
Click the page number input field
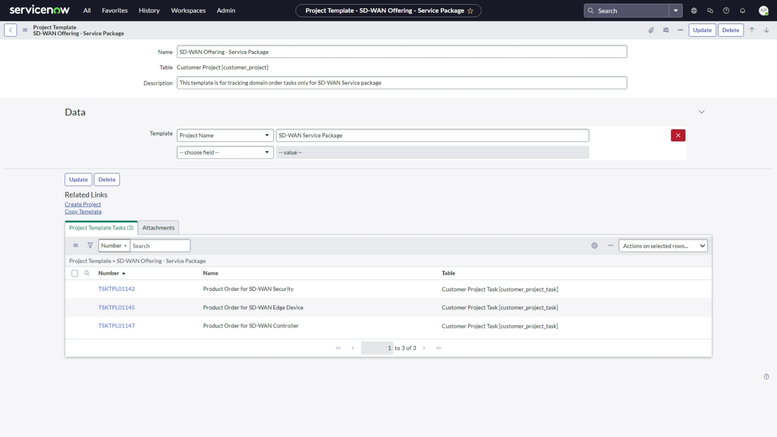pyautogui.click(x=377, y=348)
